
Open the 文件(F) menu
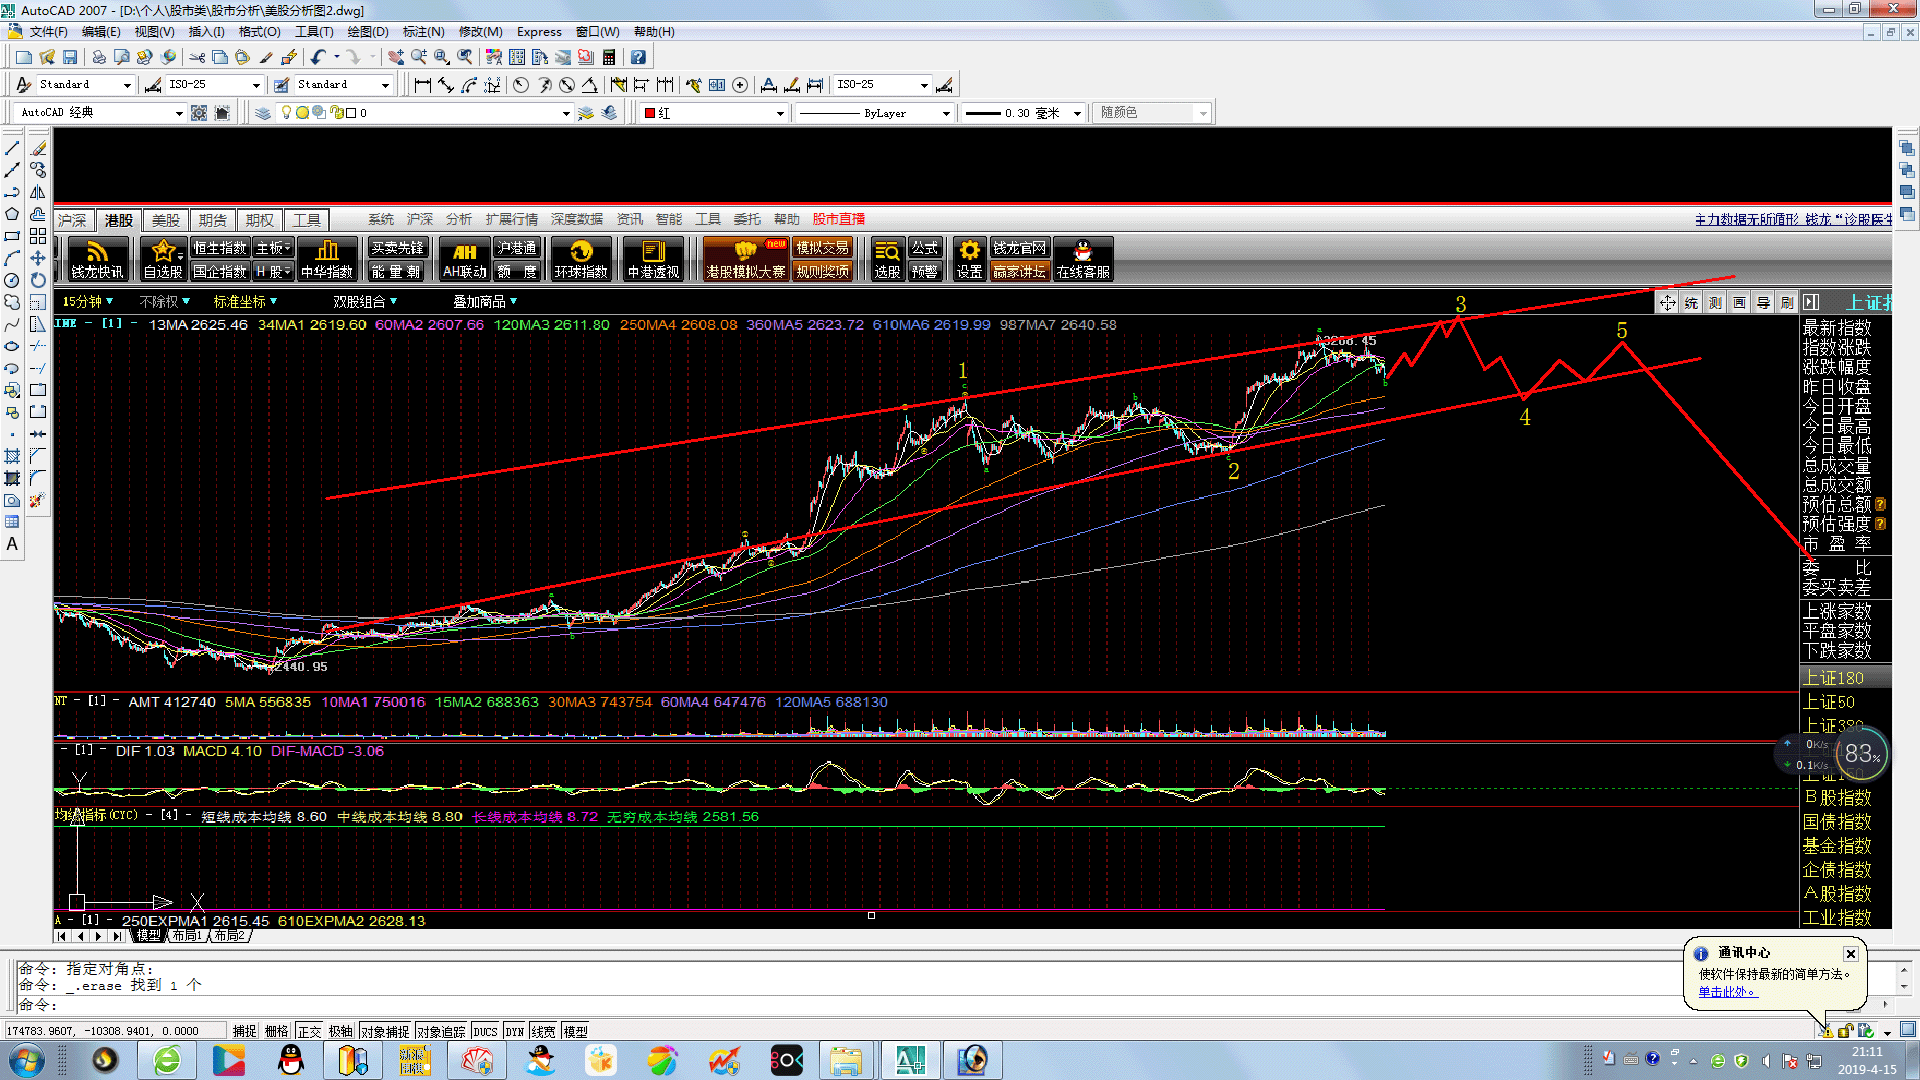[48, 32]
